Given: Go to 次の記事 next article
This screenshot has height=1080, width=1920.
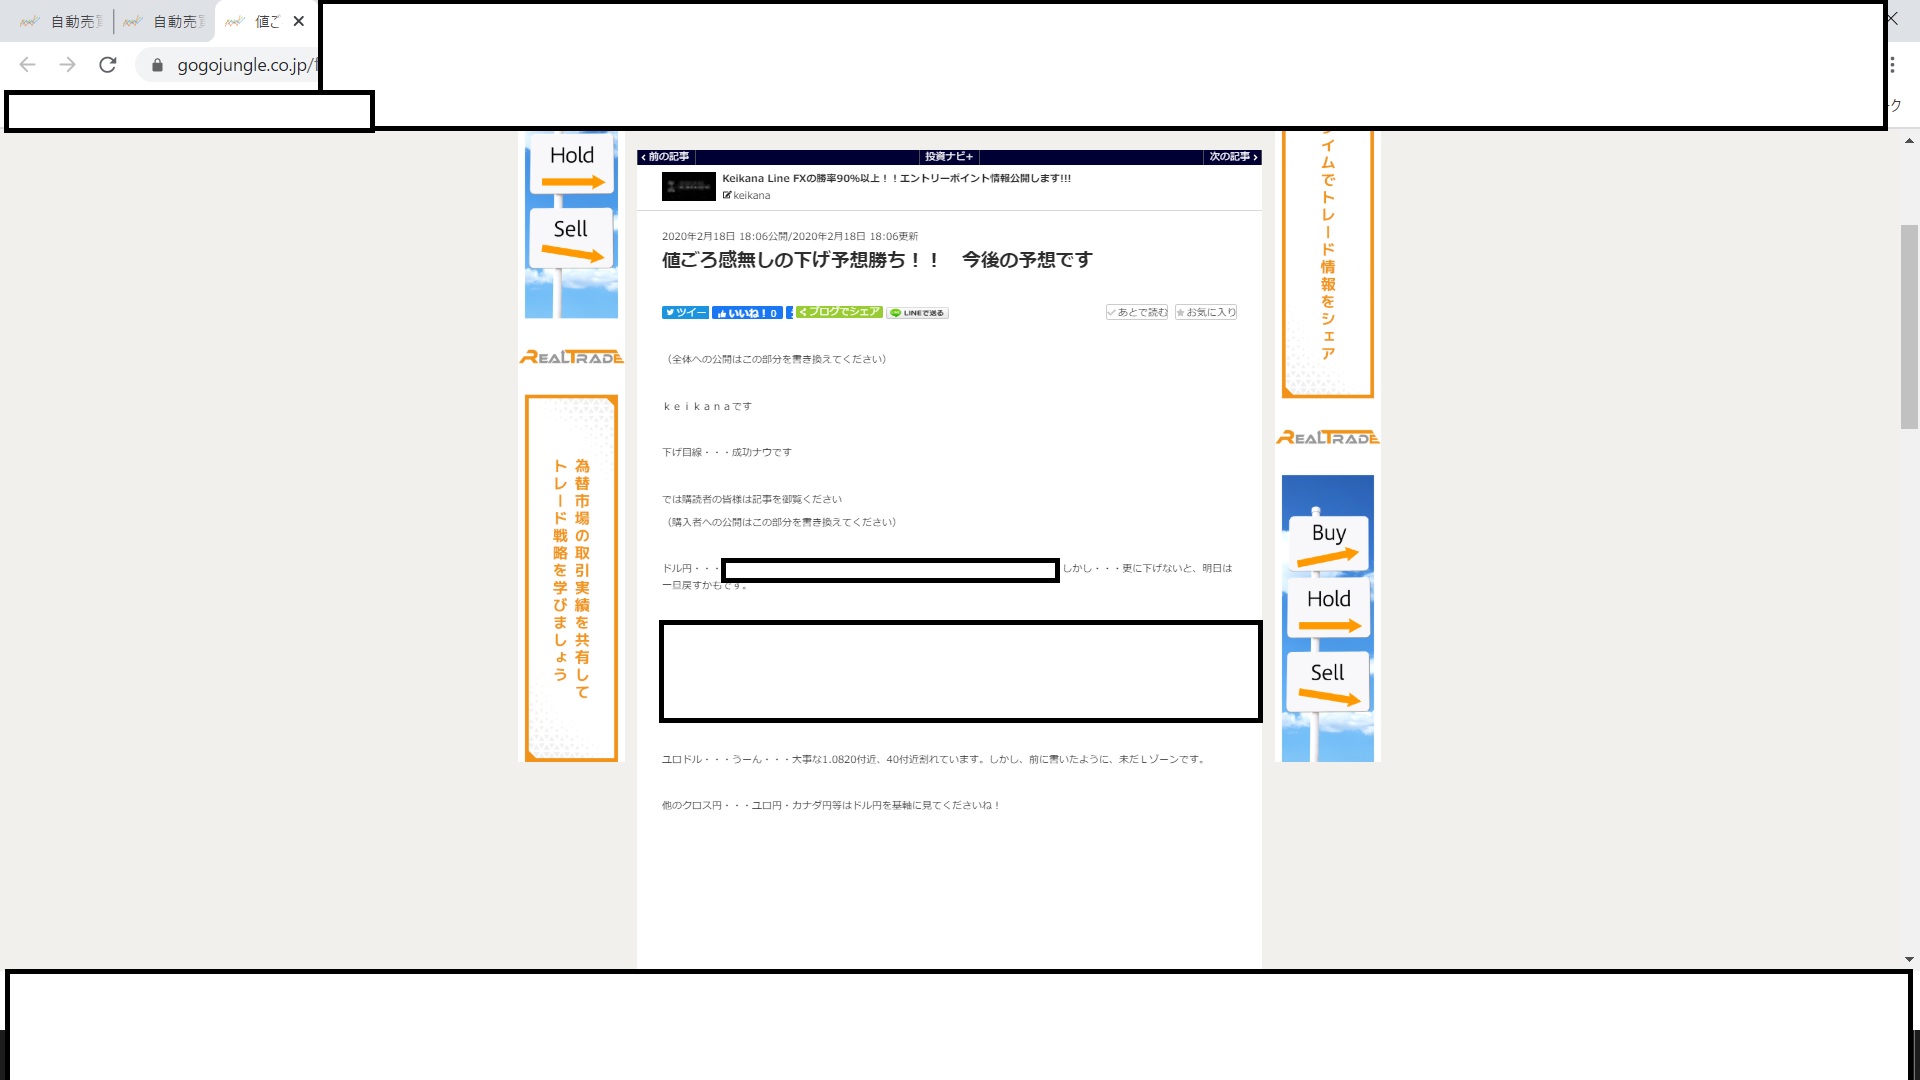Looking at the screenshot, I should [x=1232, y=157].
